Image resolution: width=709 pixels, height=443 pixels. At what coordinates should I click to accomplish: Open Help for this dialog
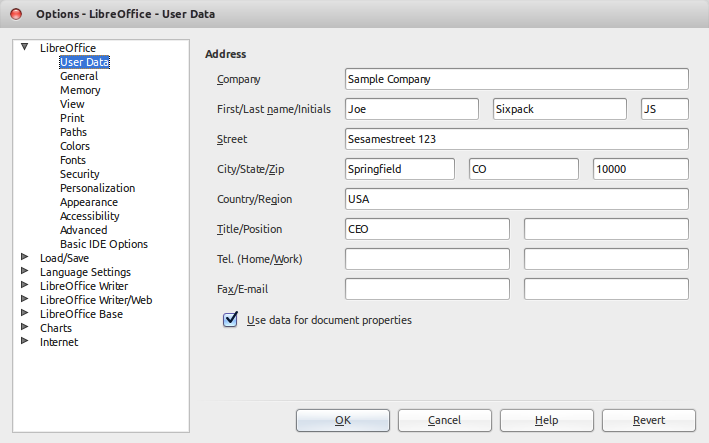[x=547, y=420]
